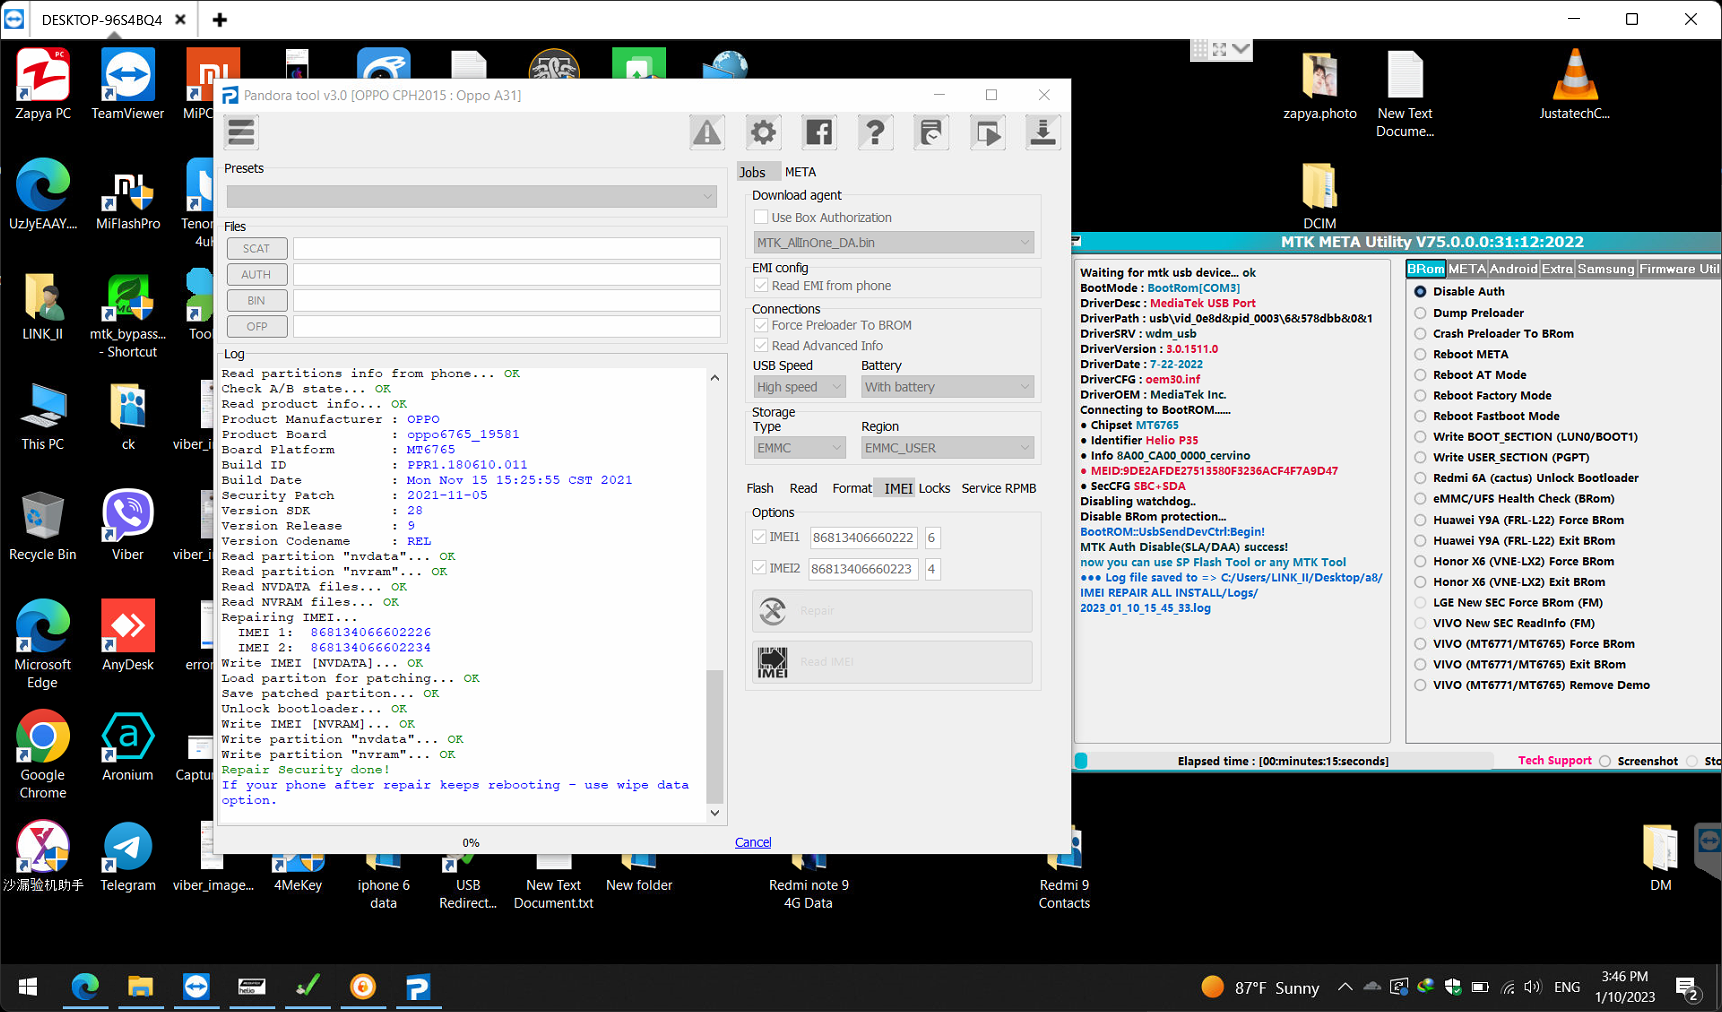
Task: Open AnyDesk desktop icon
Action: pyautogui.click(x=128, y=635)
